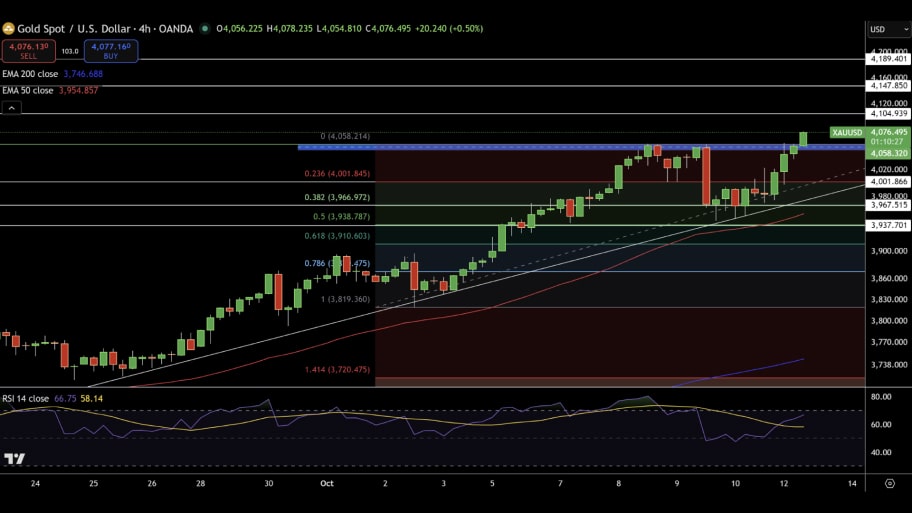
Task: Click the BUY price button
Action: pos(110,50)
